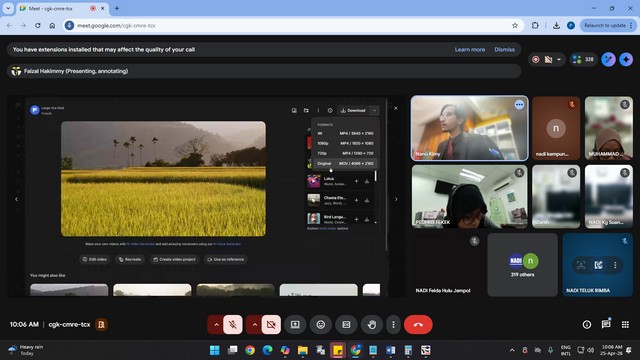Click Learn more in the extensions notice

470,49
